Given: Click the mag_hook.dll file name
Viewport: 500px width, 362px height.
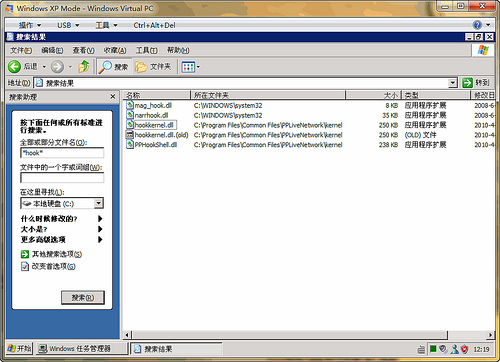Looking at the screenshot, I should coord(153,105).
